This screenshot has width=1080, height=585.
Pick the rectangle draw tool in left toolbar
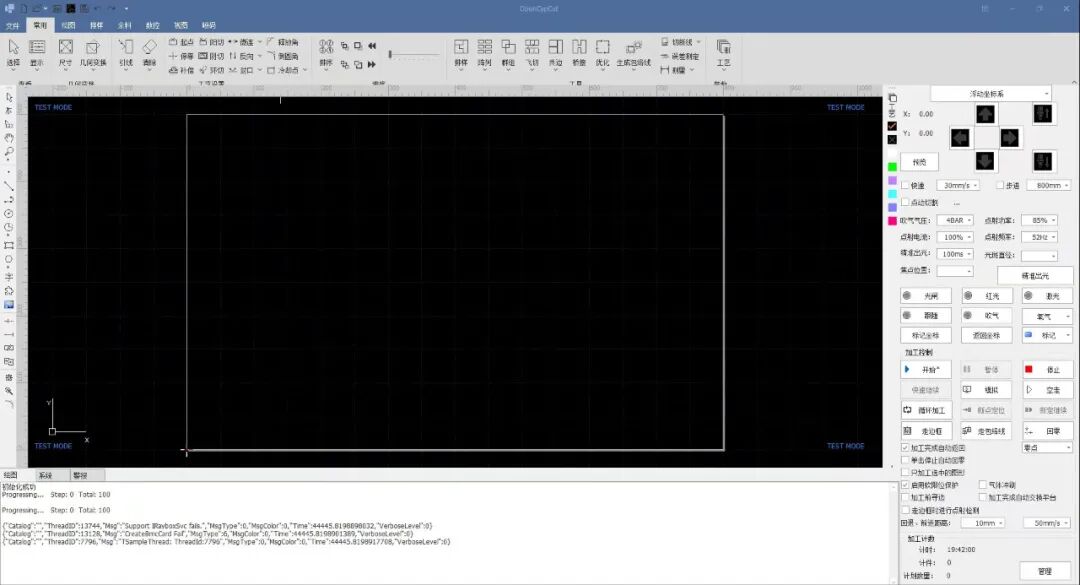click(9, 245)
